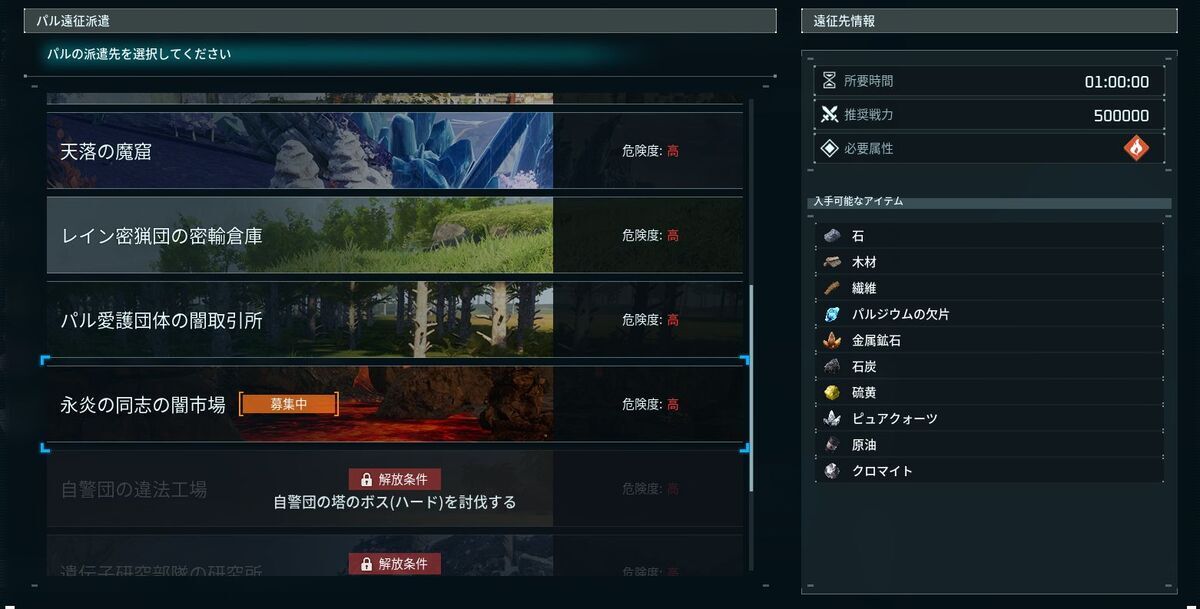Select the 石 stone item icon
Image resolution: width=1200 pixels, height=609 pixels.
[832, 236]
